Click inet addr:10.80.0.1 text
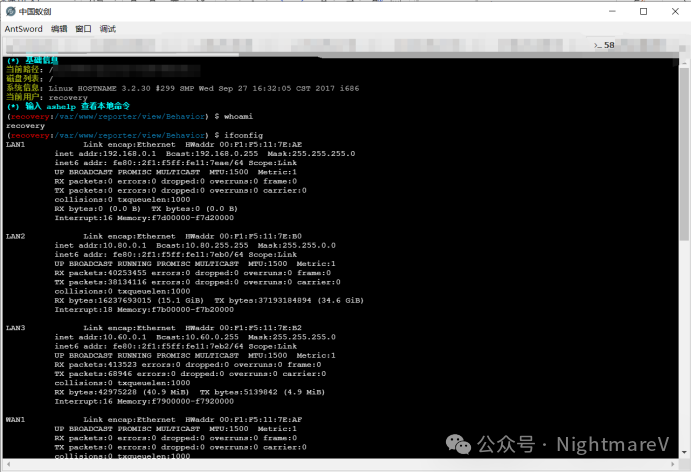 (100, 245)
